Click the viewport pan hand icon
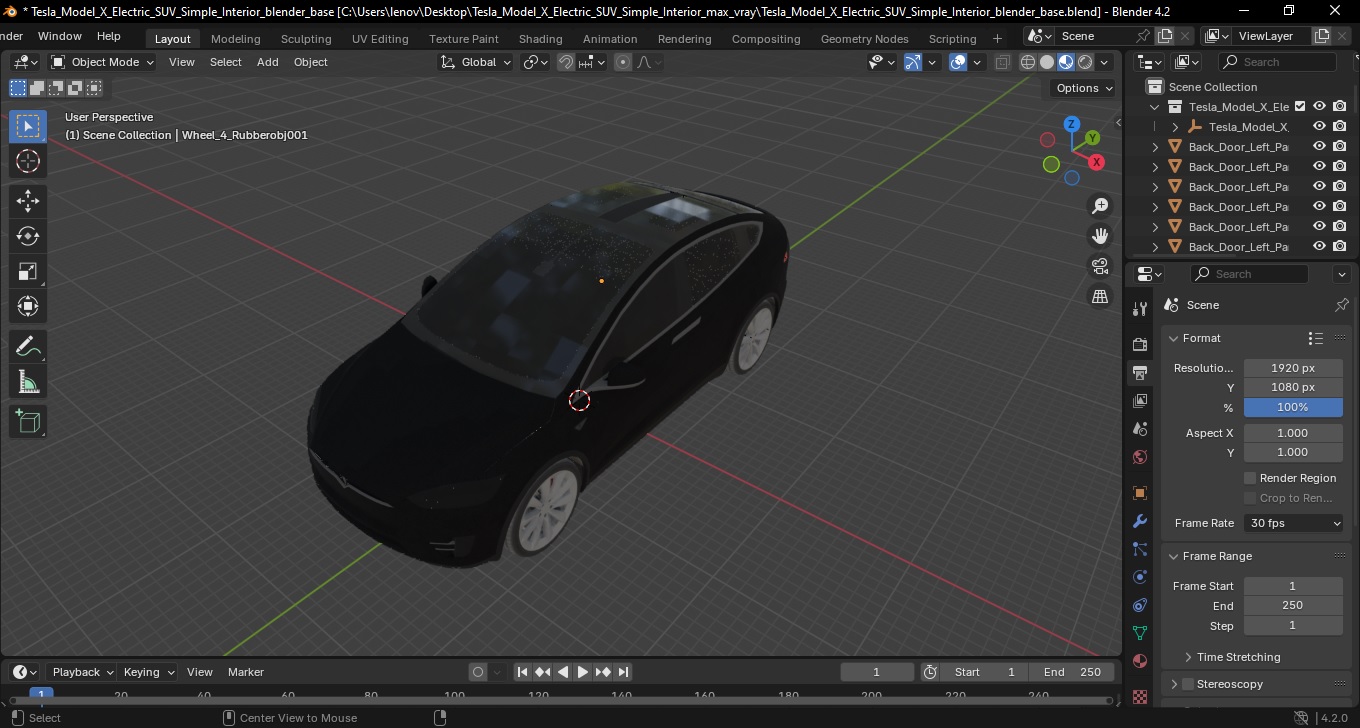 [x=1100, y=236]
